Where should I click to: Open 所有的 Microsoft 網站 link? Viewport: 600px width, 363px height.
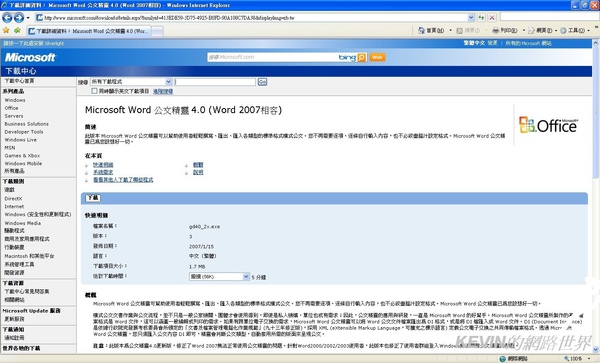(x=528, y=43)
